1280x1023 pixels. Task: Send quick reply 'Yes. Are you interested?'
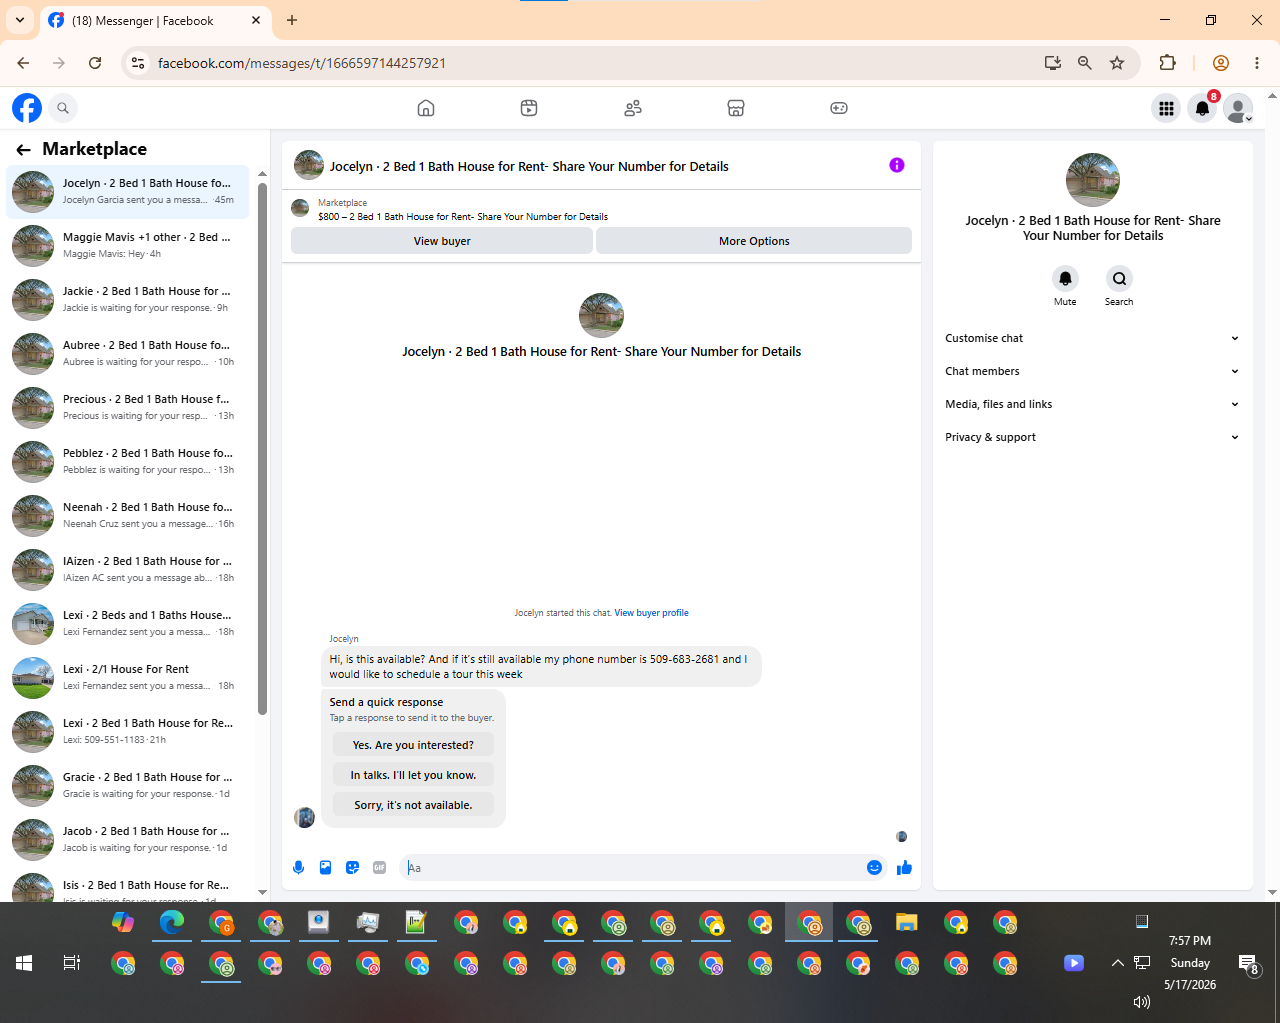[413, 745]
